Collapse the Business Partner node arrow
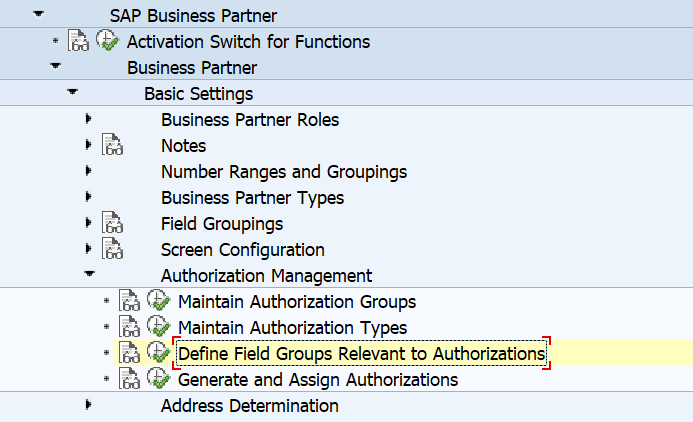 pos(55,66)
